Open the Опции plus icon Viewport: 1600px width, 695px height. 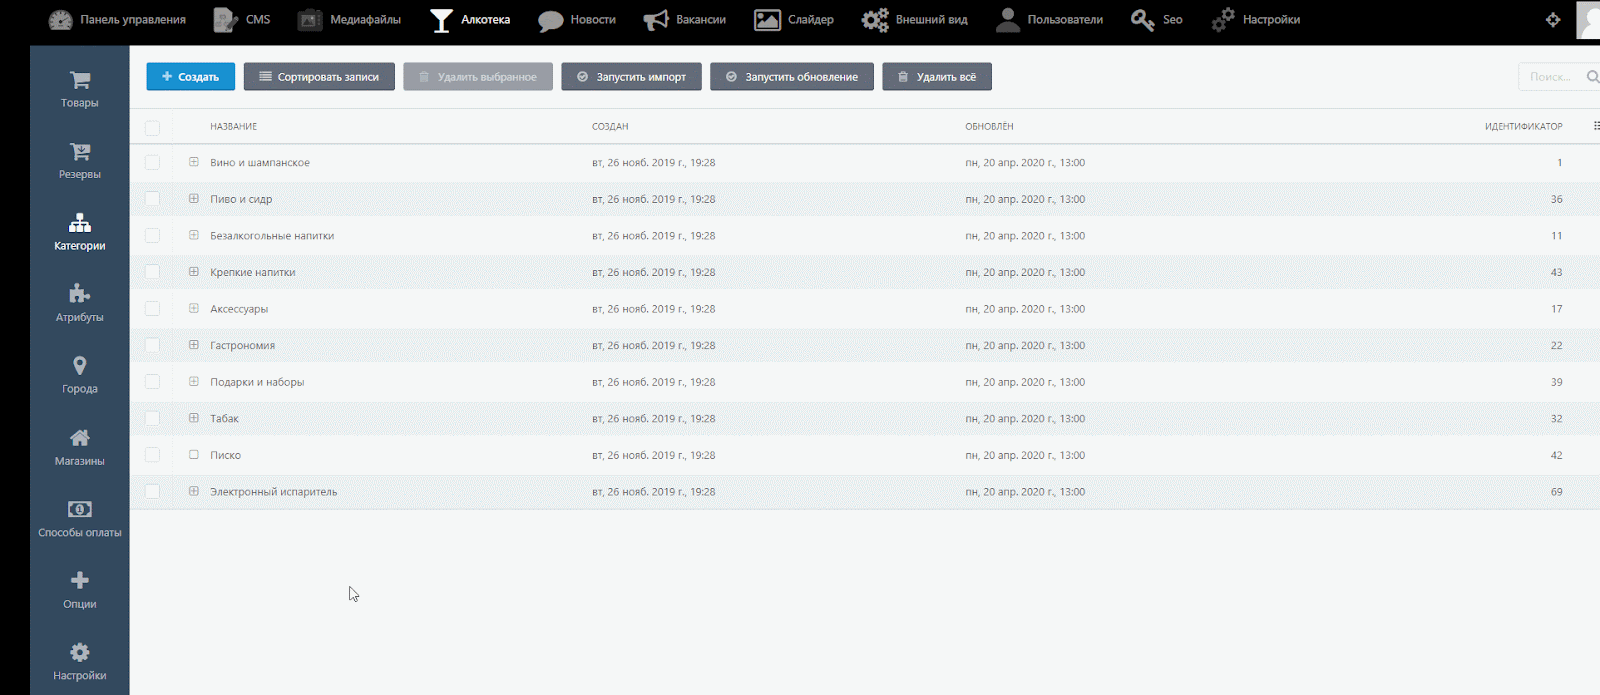[80, 580]
